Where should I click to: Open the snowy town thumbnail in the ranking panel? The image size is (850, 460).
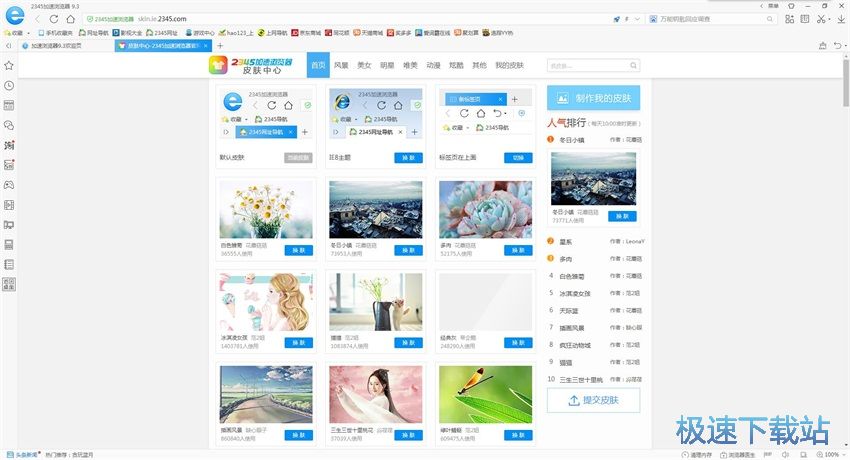tap(594, 179)
